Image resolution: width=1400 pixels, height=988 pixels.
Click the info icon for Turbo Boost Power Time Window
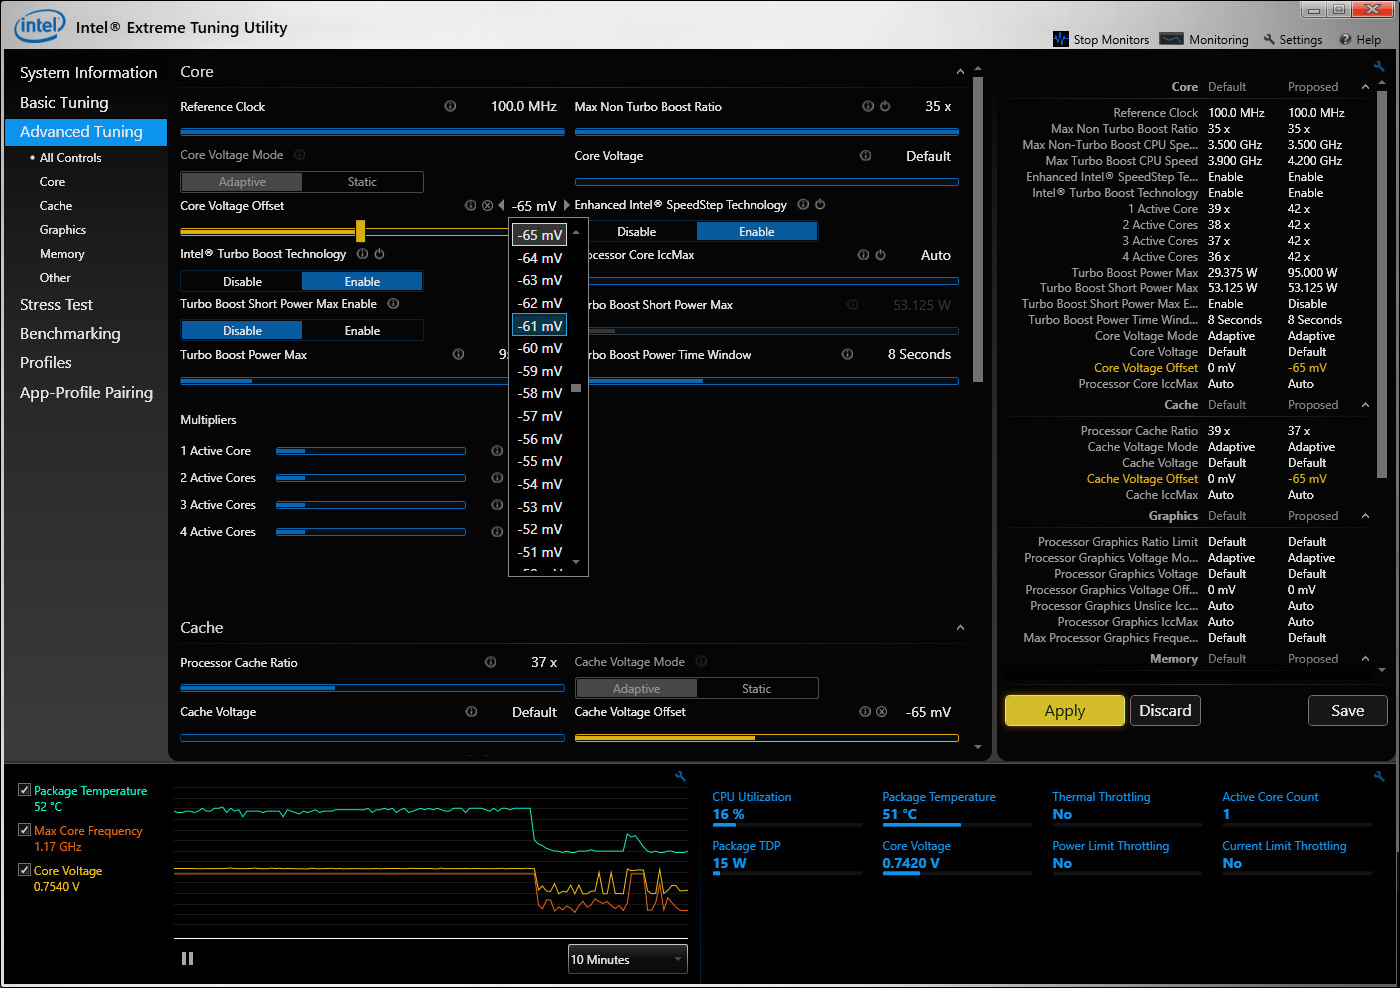click(847, 354)
